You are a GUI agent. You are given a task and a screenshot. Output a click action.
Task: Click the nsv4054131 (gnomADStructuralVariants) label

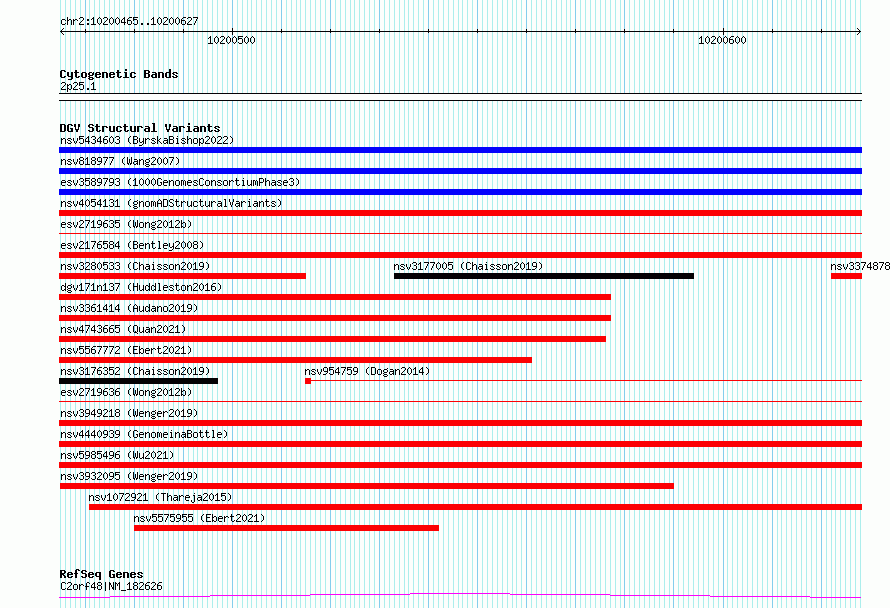(171, 203)
